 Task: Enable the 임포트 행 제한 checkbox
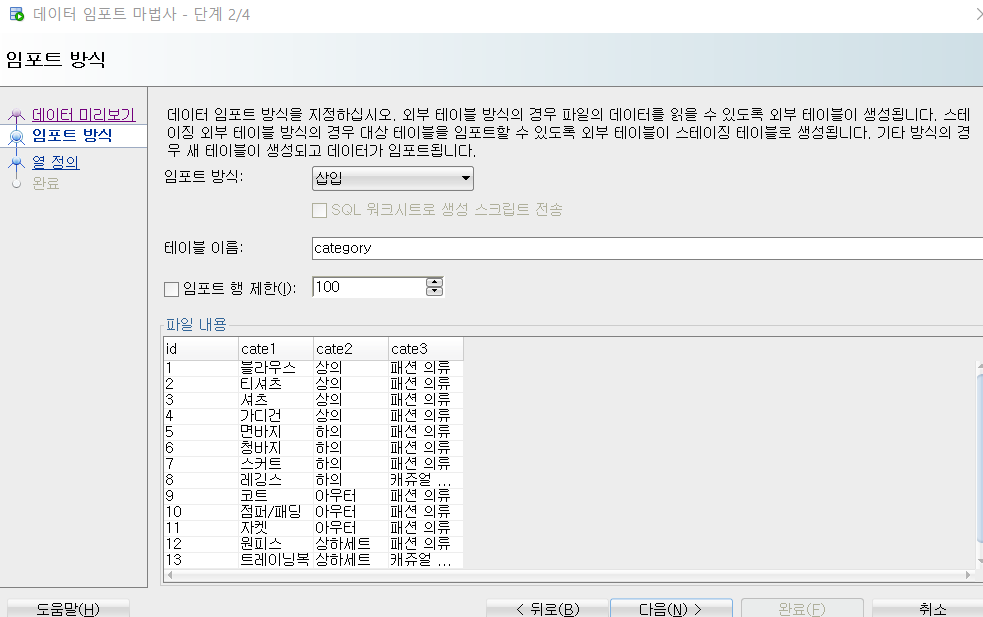[171, 289]
